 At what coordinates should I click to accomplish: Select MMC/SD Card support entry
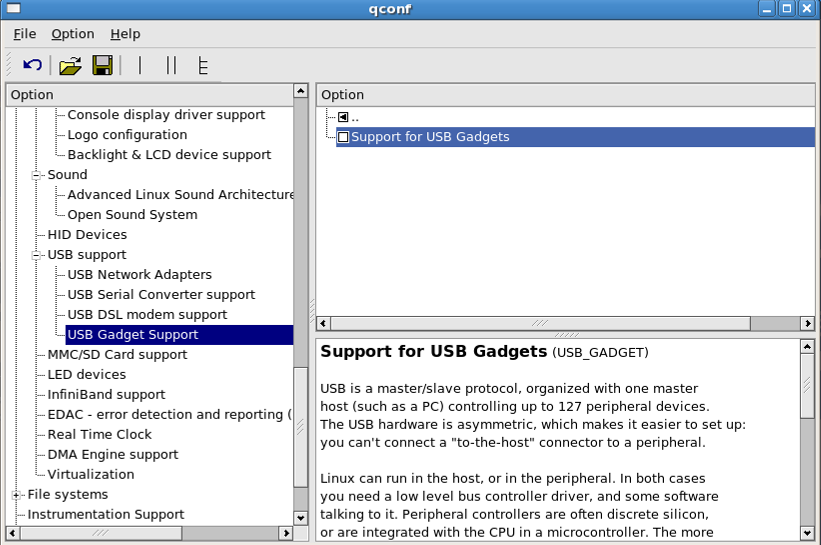[117, 355]
